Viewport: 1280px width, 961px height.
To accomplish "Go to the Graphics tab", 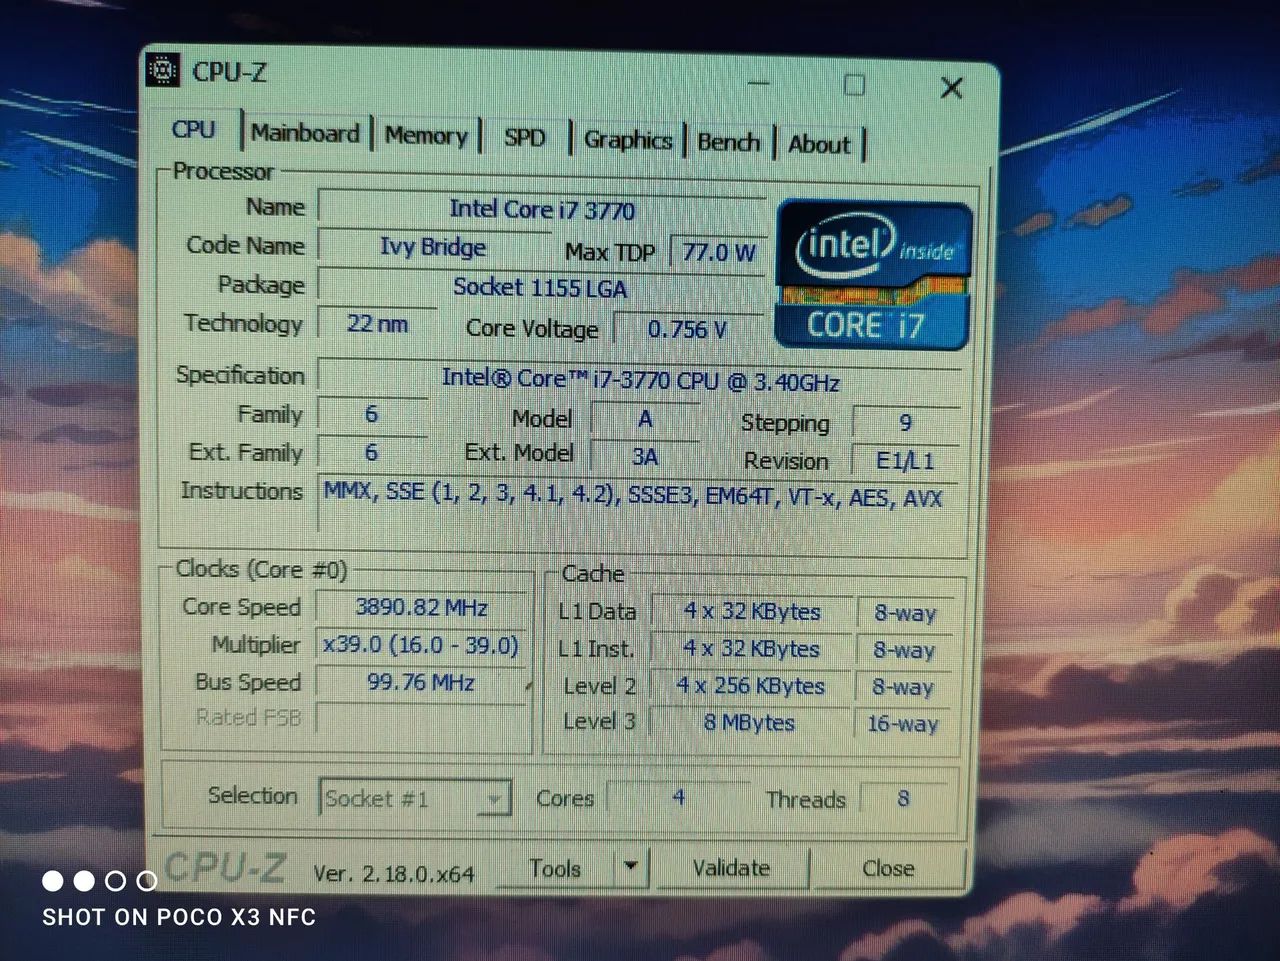I will coord(627,140).
